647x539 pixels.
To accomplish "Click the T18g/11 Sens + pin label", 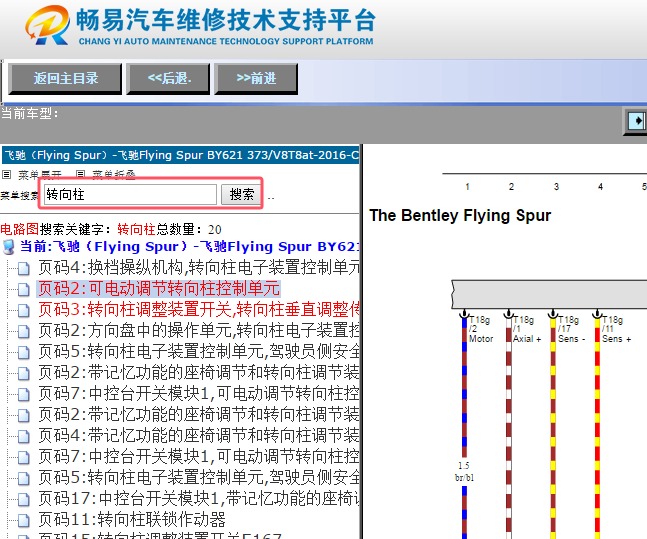I will point(616,329).
